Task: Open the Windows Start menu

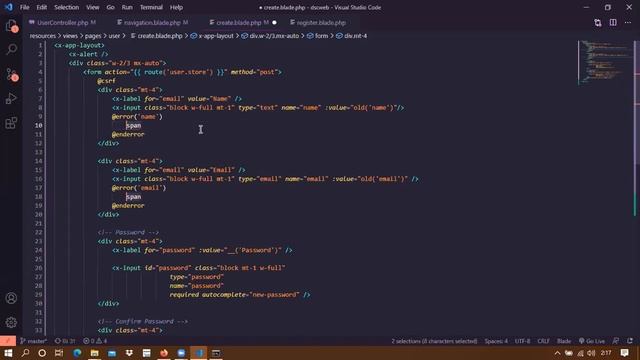Action: (8, 353)
